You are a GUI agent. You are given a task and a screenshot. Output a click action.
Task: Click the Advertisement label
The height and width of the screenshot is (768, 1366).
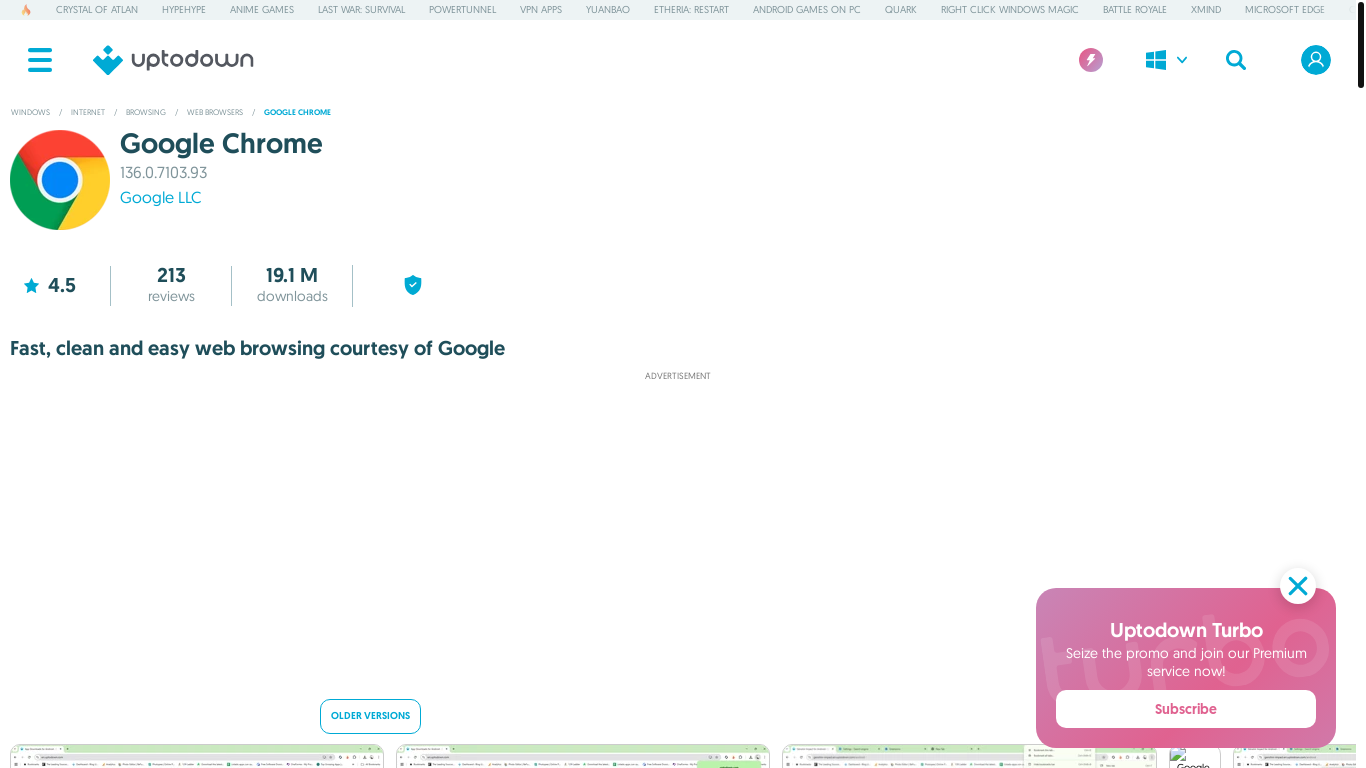point(678,377)
